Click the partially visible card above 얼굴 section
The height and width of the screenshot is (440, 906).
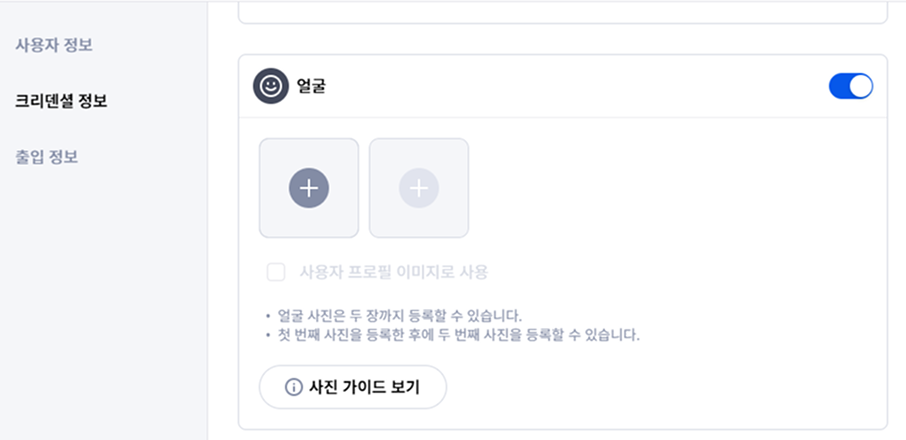pyautogui.click(x=562, y=14)
